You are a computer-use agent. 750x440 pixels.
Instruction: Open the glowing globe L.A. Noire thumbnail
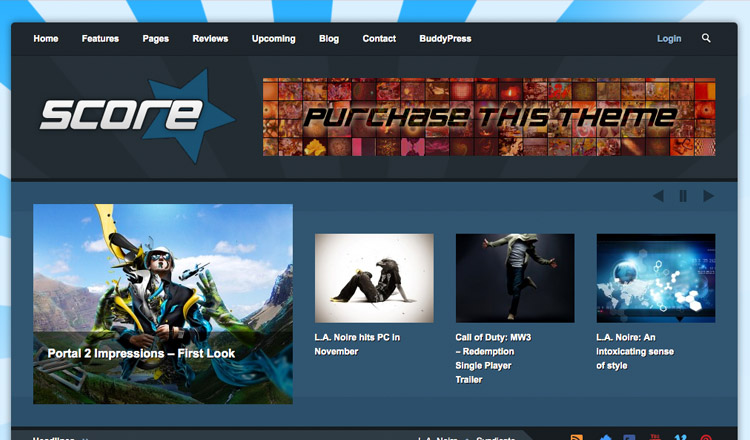(655, 278)
